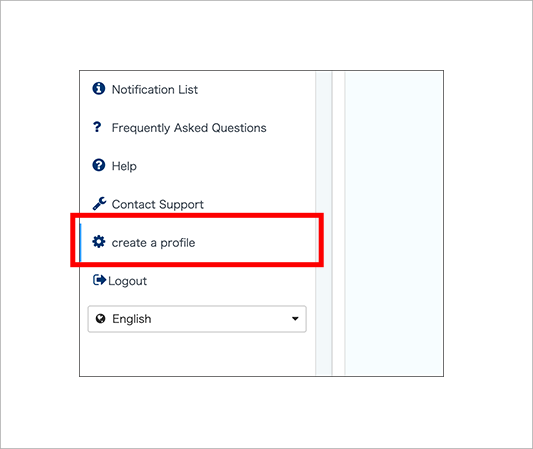Screen dimensions: 533x449
Task: Click the gear icon beside create a profile
Action: (99, 242)
